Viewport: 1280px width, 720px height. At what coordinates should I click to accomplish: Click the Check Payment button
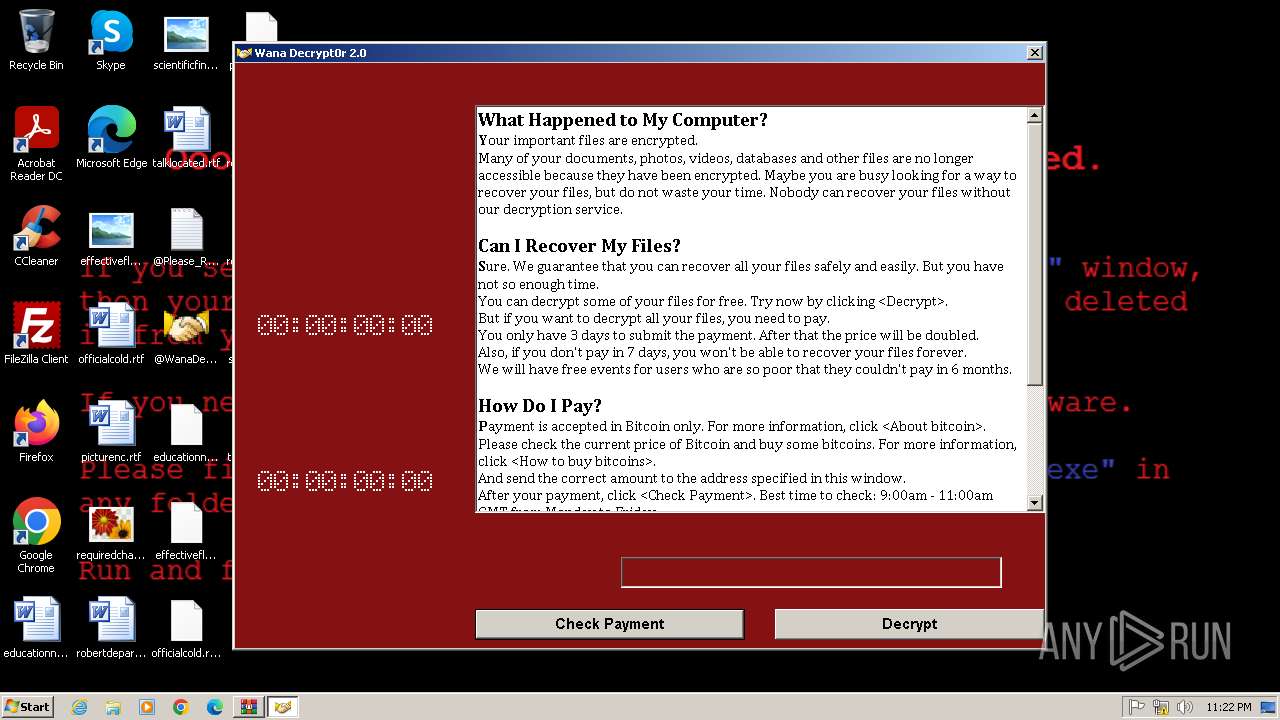pos(609,624)
